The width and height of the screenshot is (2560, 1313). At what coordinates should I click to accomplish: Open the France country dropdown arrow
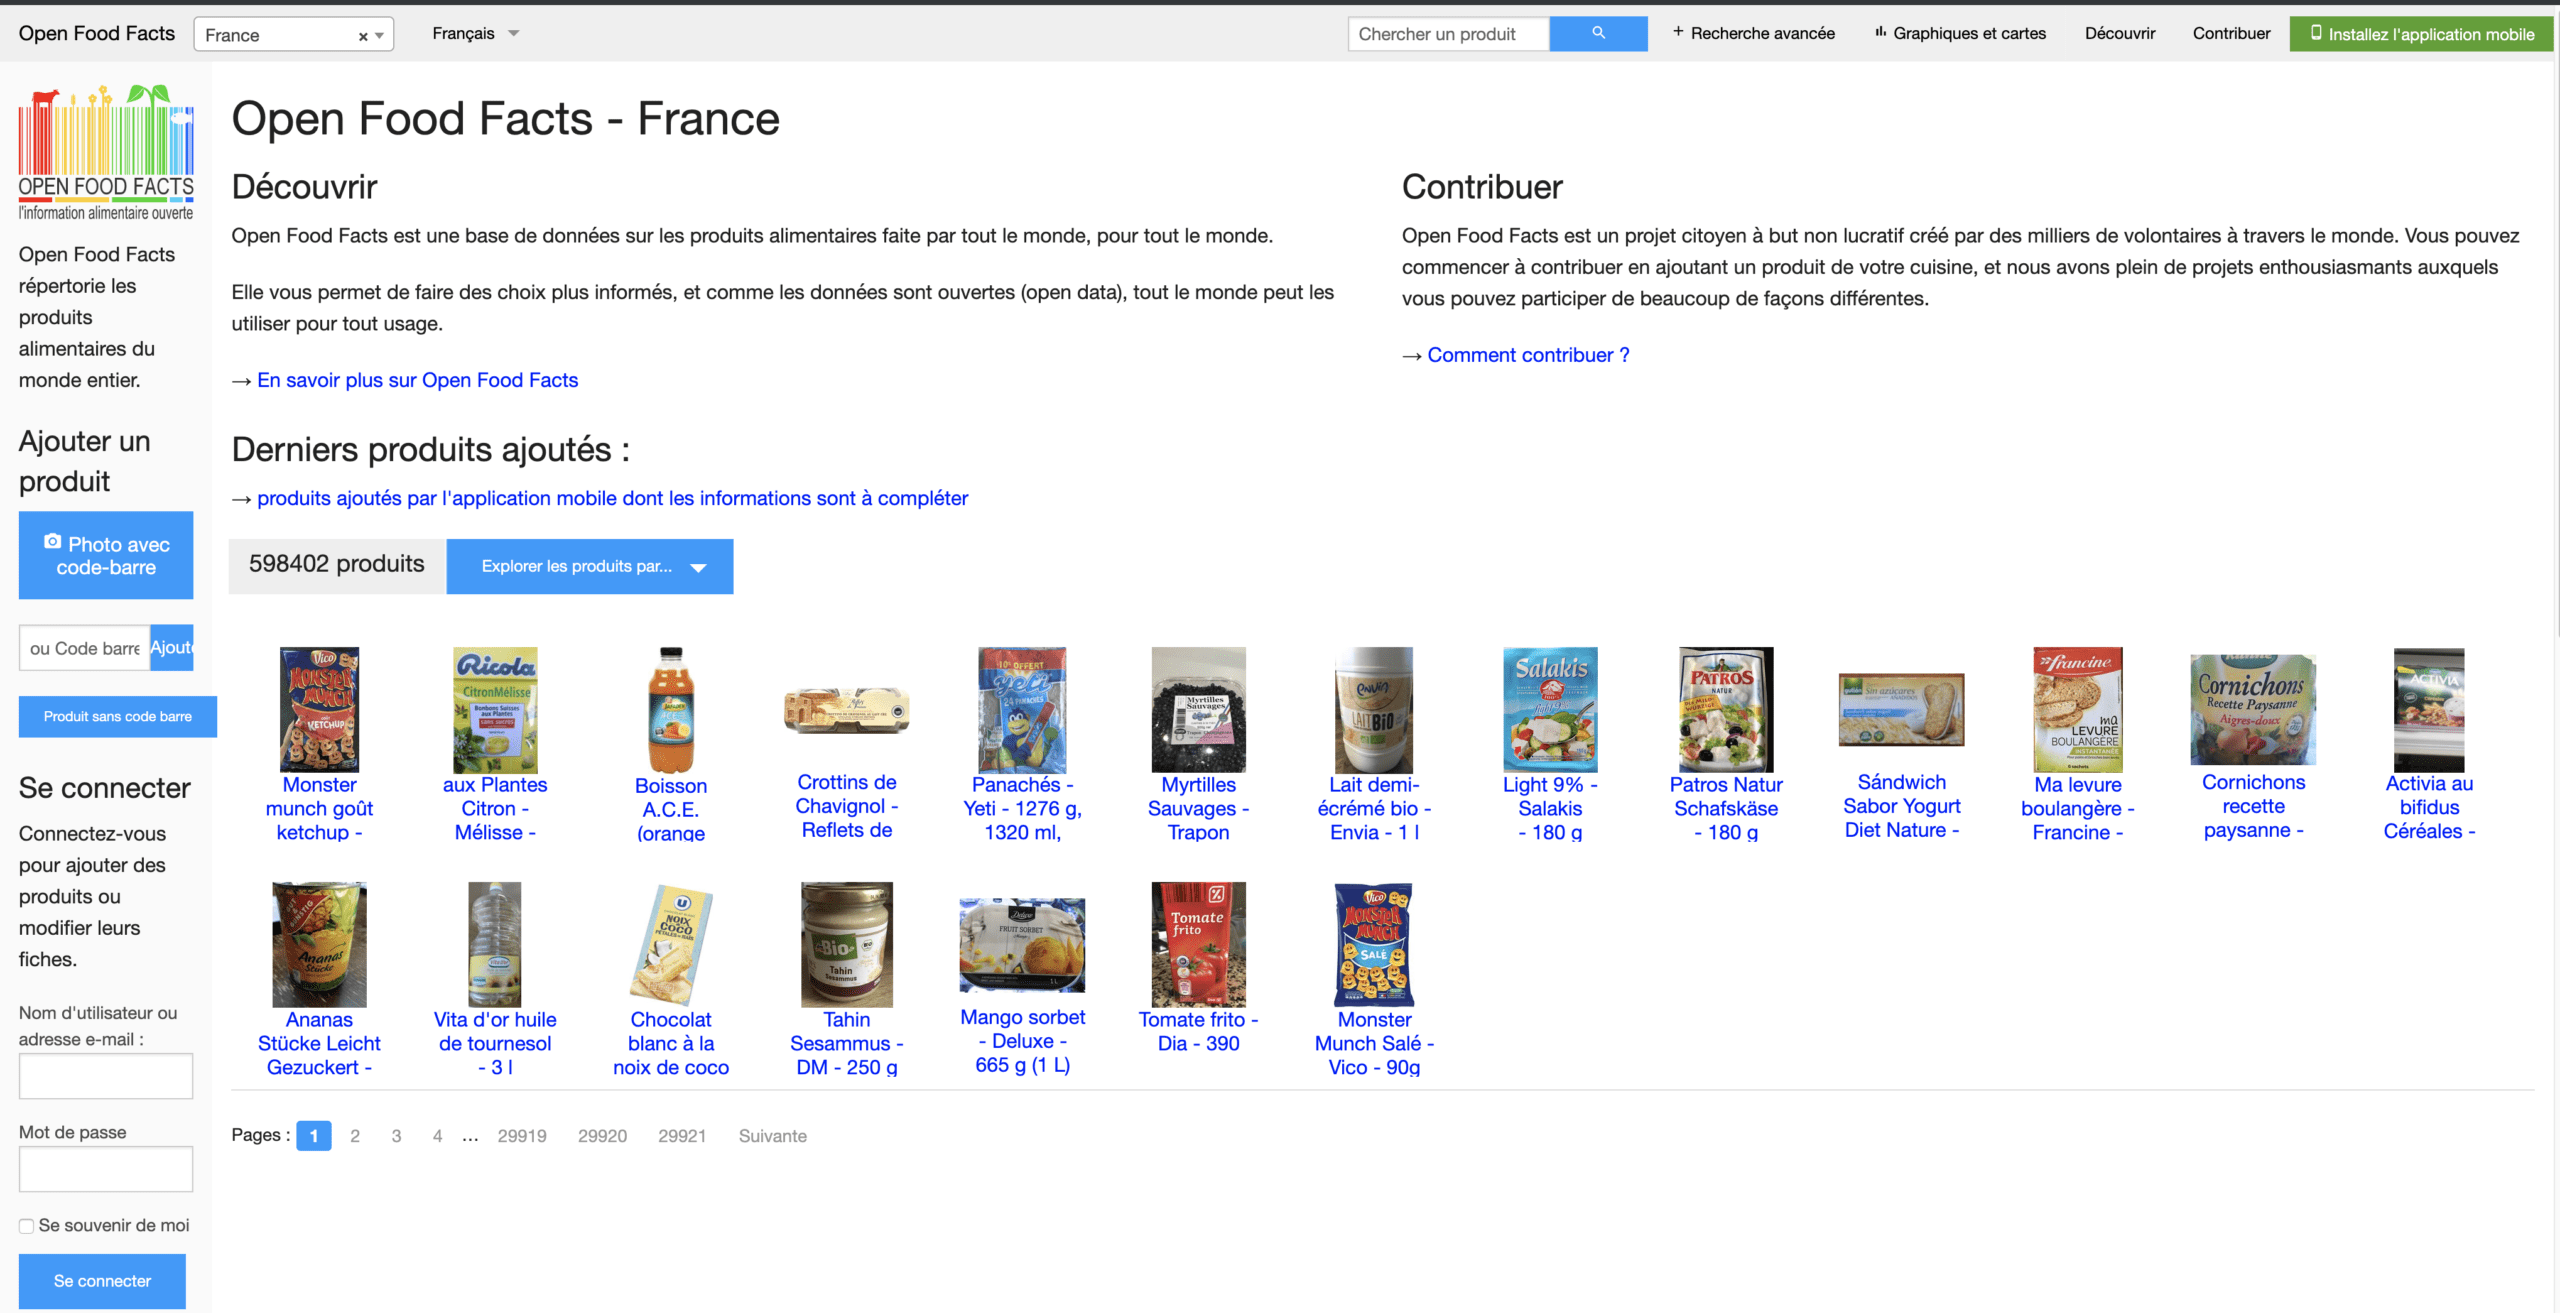click(380, 36)
